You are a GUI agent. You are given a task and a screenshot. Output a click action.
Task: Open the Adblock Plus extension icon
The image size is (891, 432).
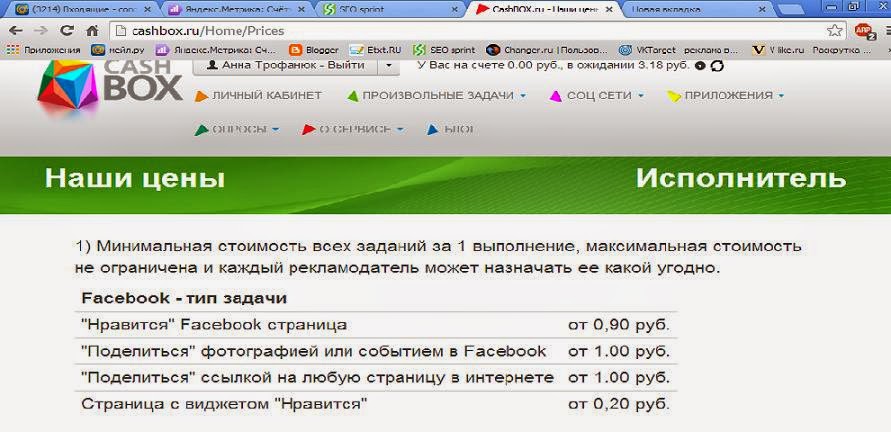coord(864,31)
